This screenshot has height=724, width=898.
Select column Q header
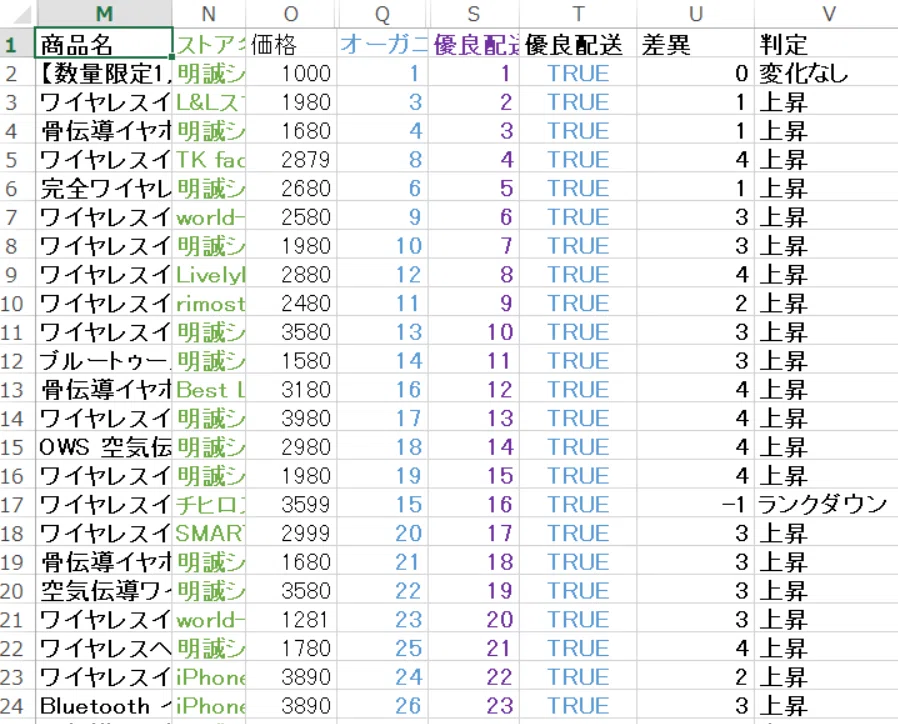click(x=383, y=13)
